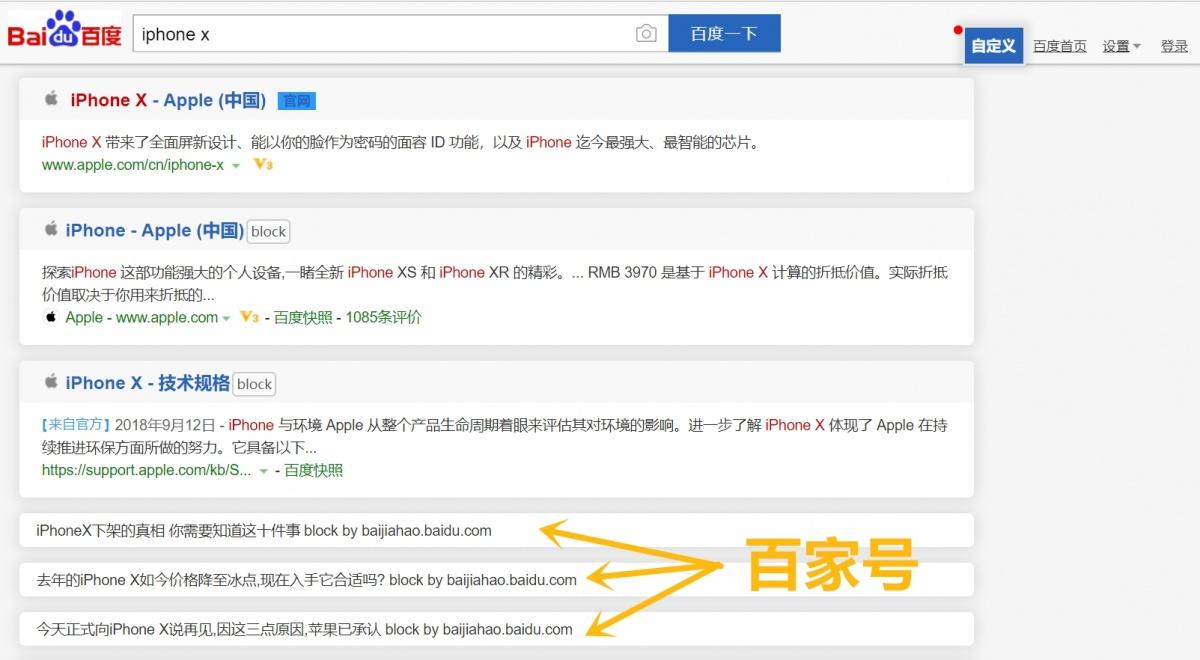Open 百度首页 link
The width and height of the screenshot is (1200, 660).
tap(1060, 46)
